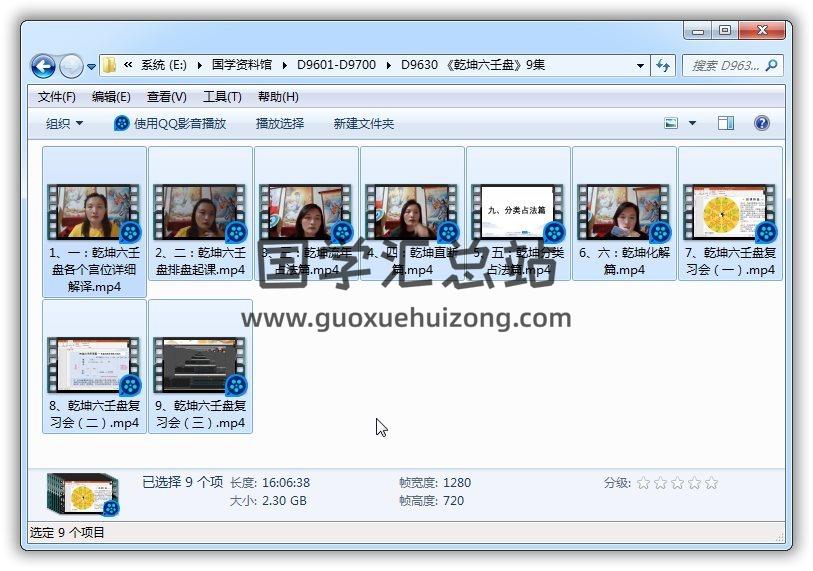Expand arrow after 国学资料馆 breadcrumb
813x571 pixels.
click(x=285, y=65)
